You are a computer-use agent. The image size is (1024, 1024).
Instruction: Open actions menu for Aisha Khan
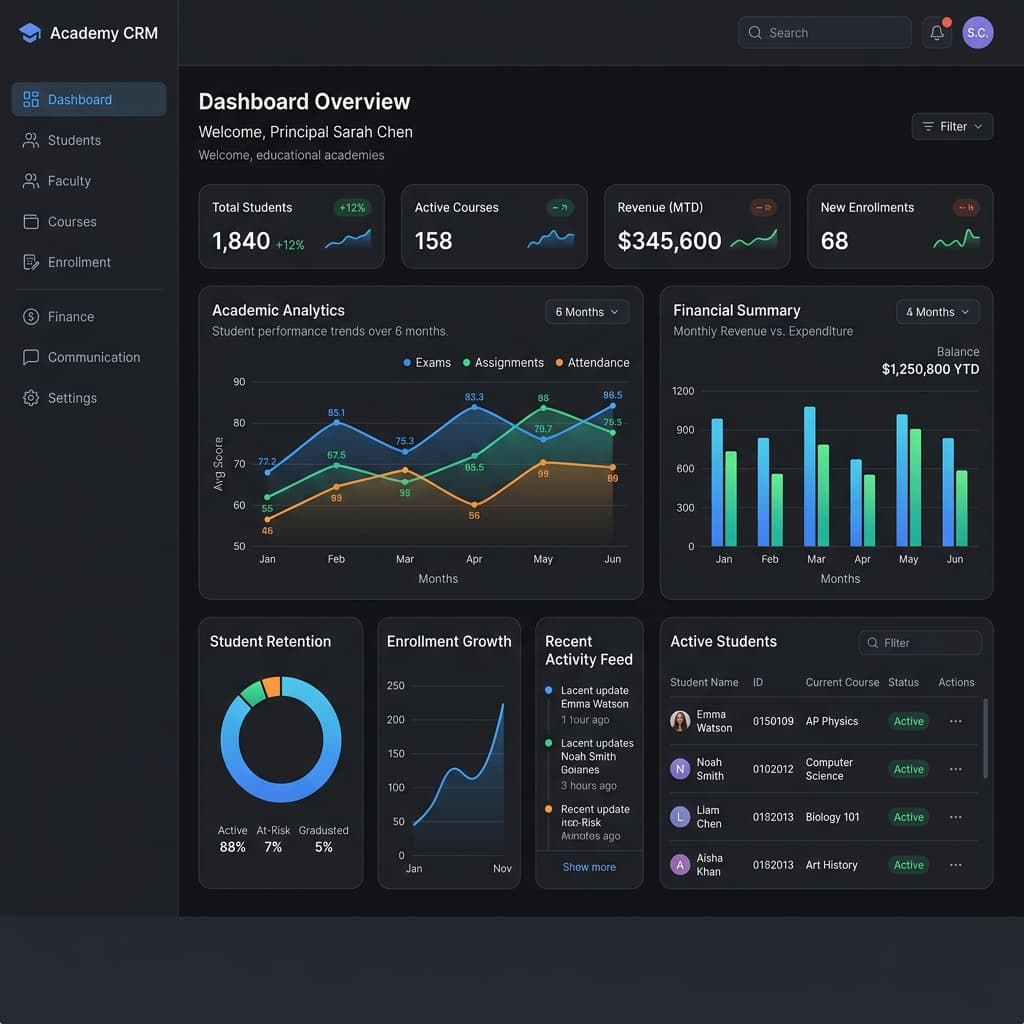tap(955, 865)
